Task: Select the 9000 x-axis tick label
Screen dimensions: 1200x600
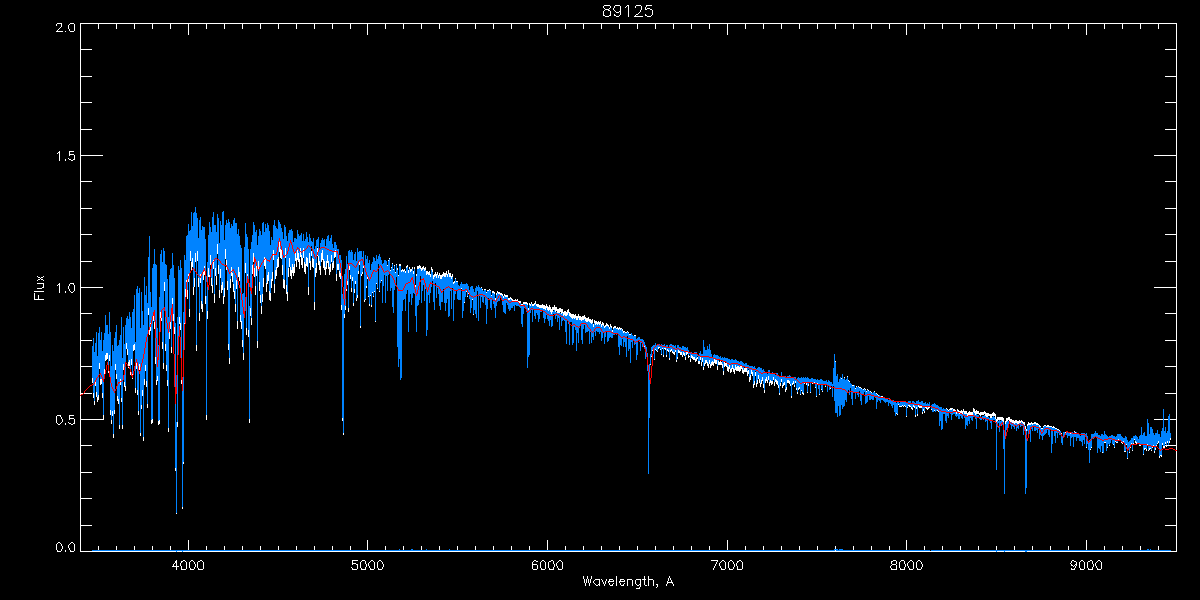Action: click(x=1087, y=565)
